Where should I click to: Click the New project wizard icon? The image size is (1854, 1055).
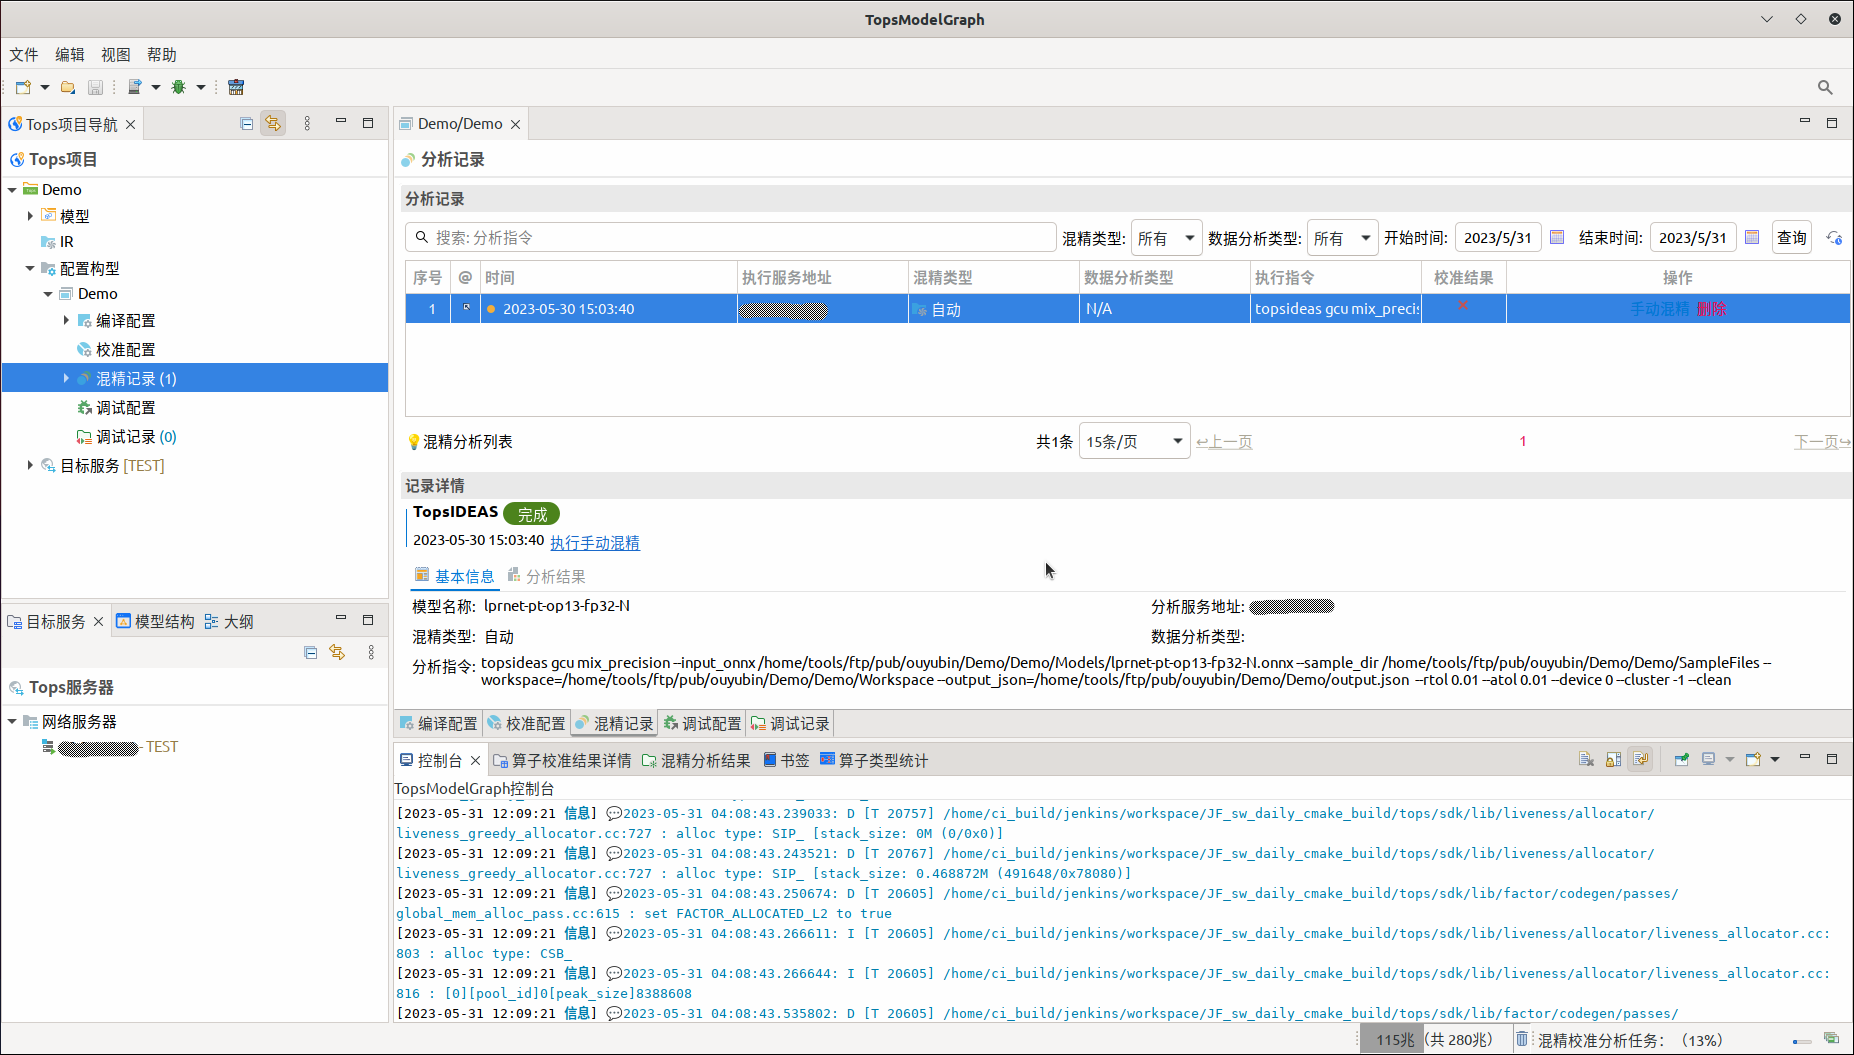(23, 87)
